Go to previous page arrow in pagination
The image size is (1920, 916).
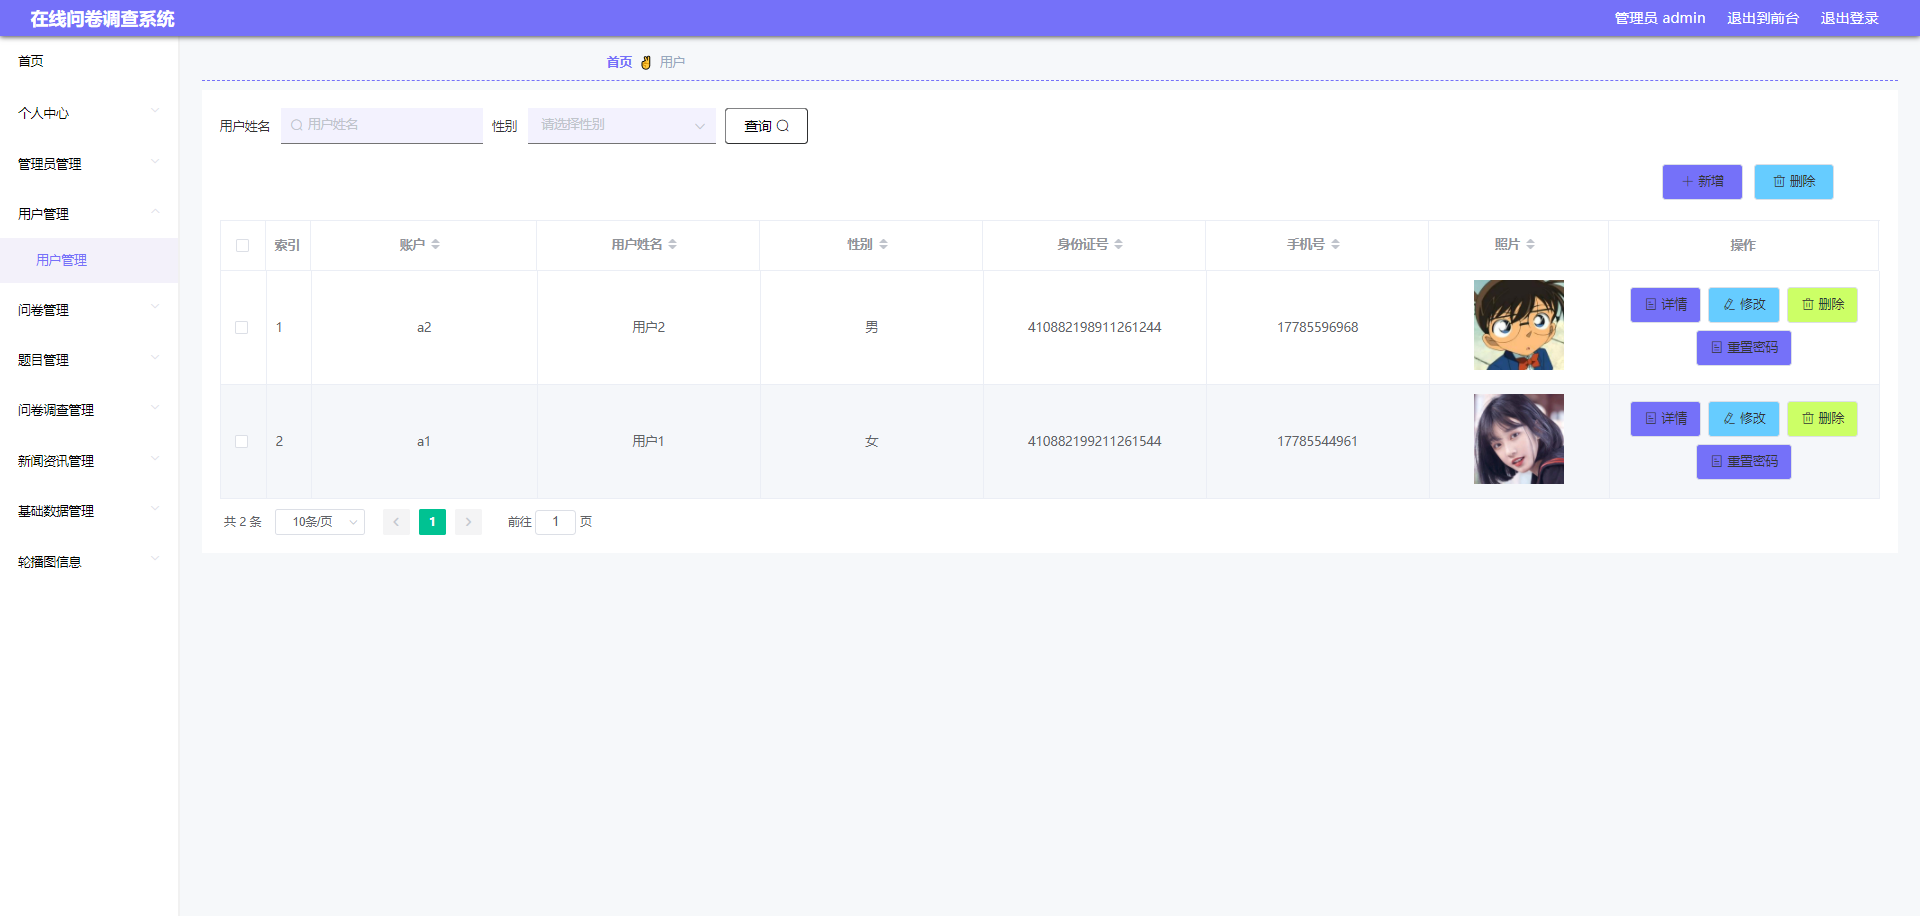[x=396, y=522]
